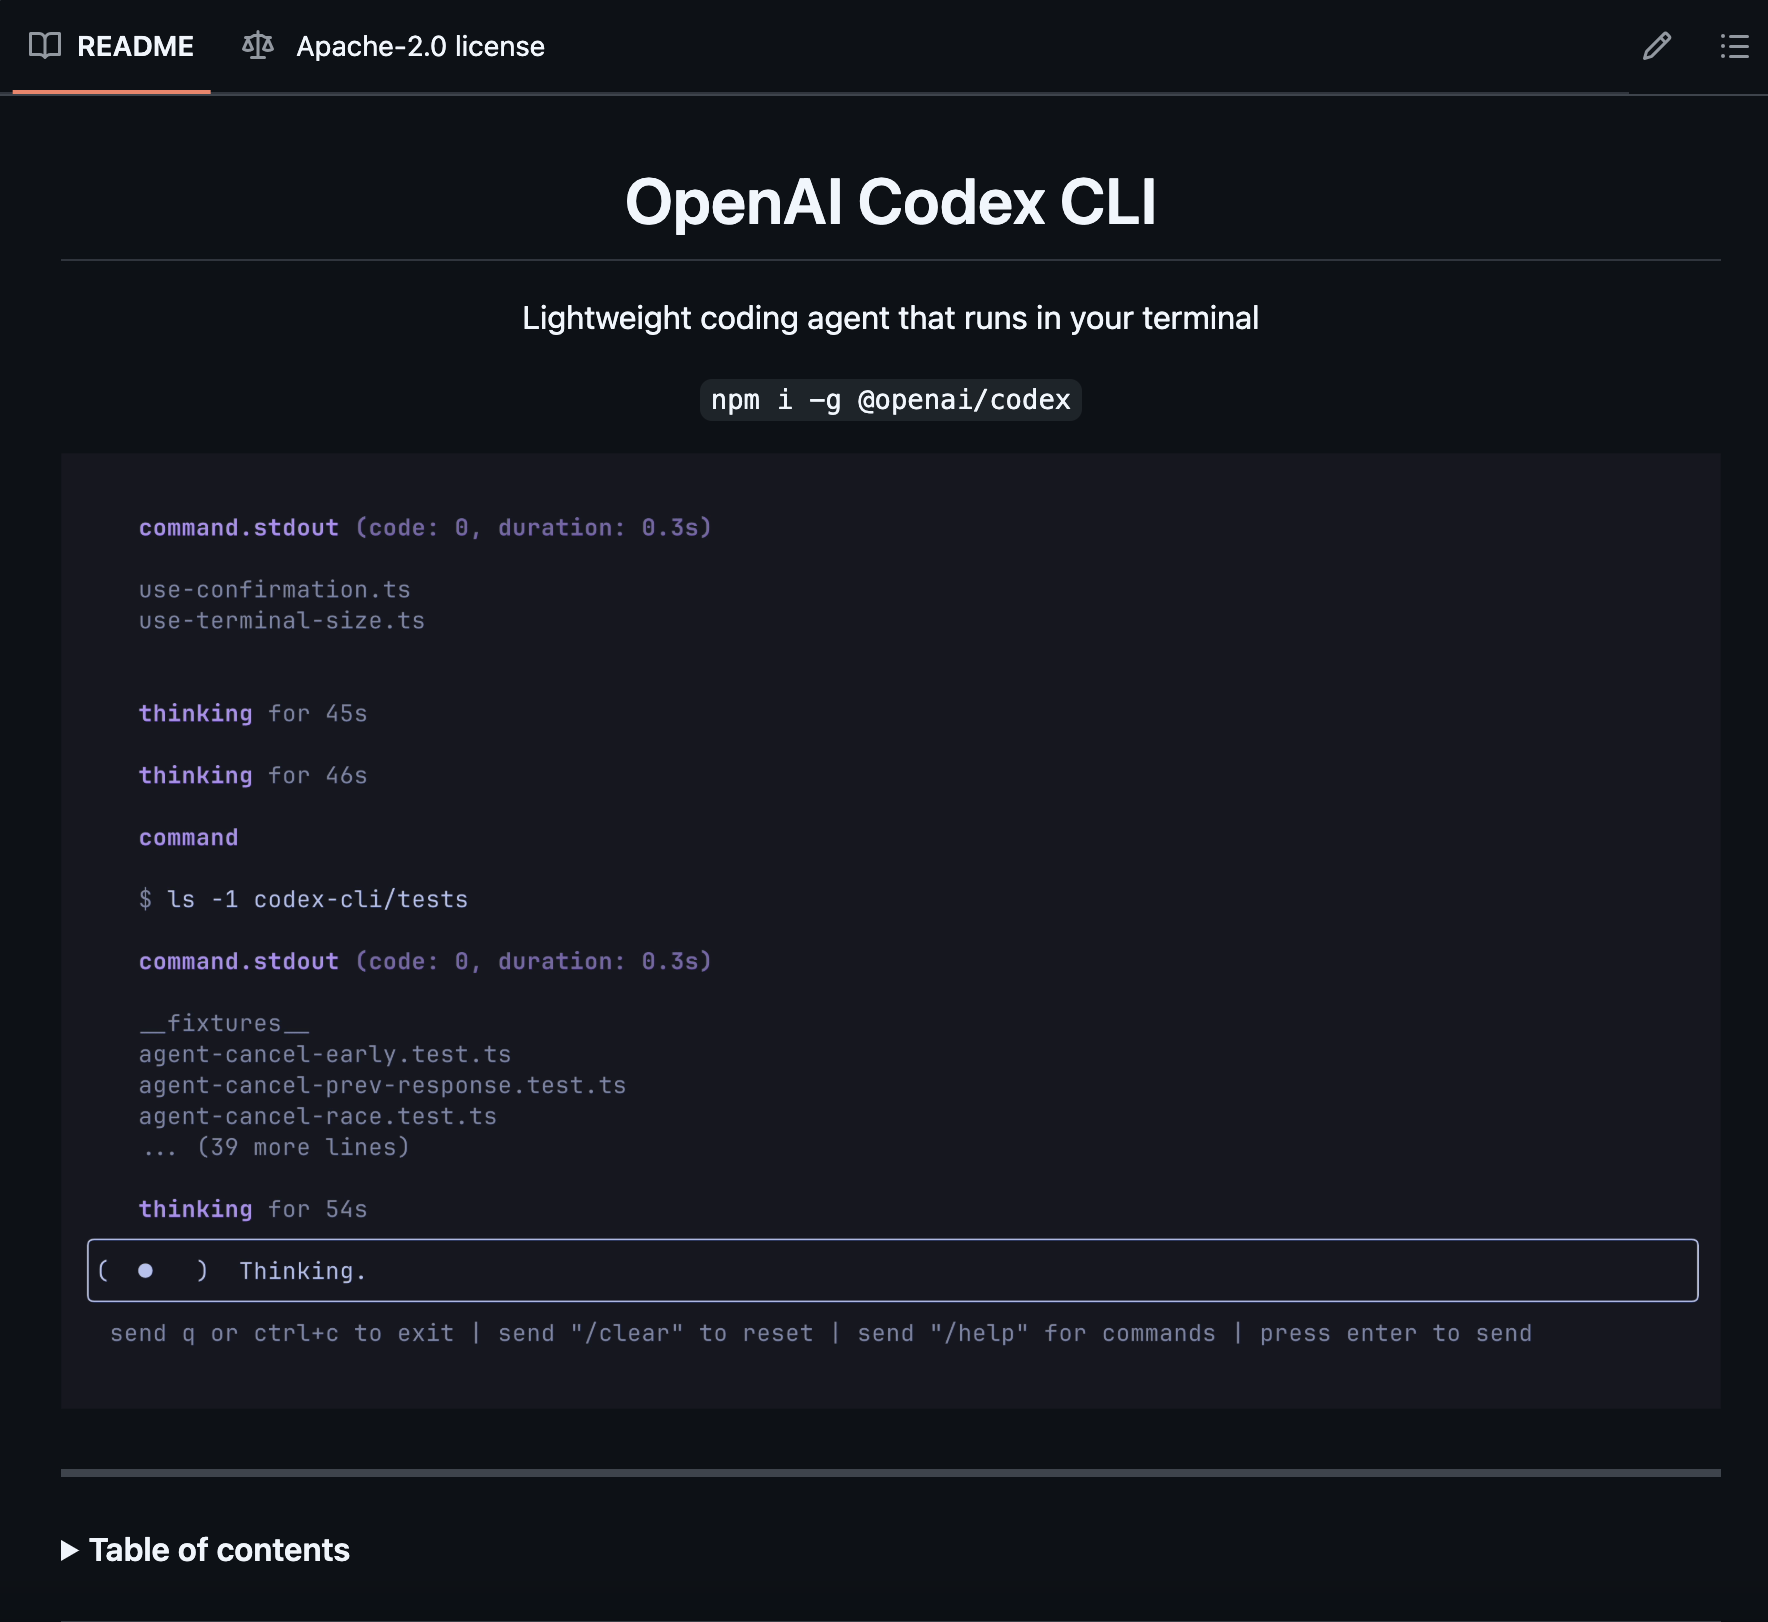
Task: Click the 'ls -1 codex-cli/tests' command line
Action: tap(304, 898)
